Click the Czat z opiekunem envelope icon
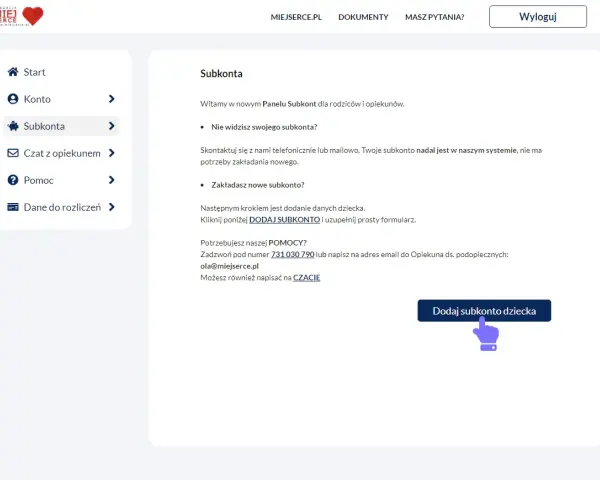600x480 pixels. tap(13, 153)
